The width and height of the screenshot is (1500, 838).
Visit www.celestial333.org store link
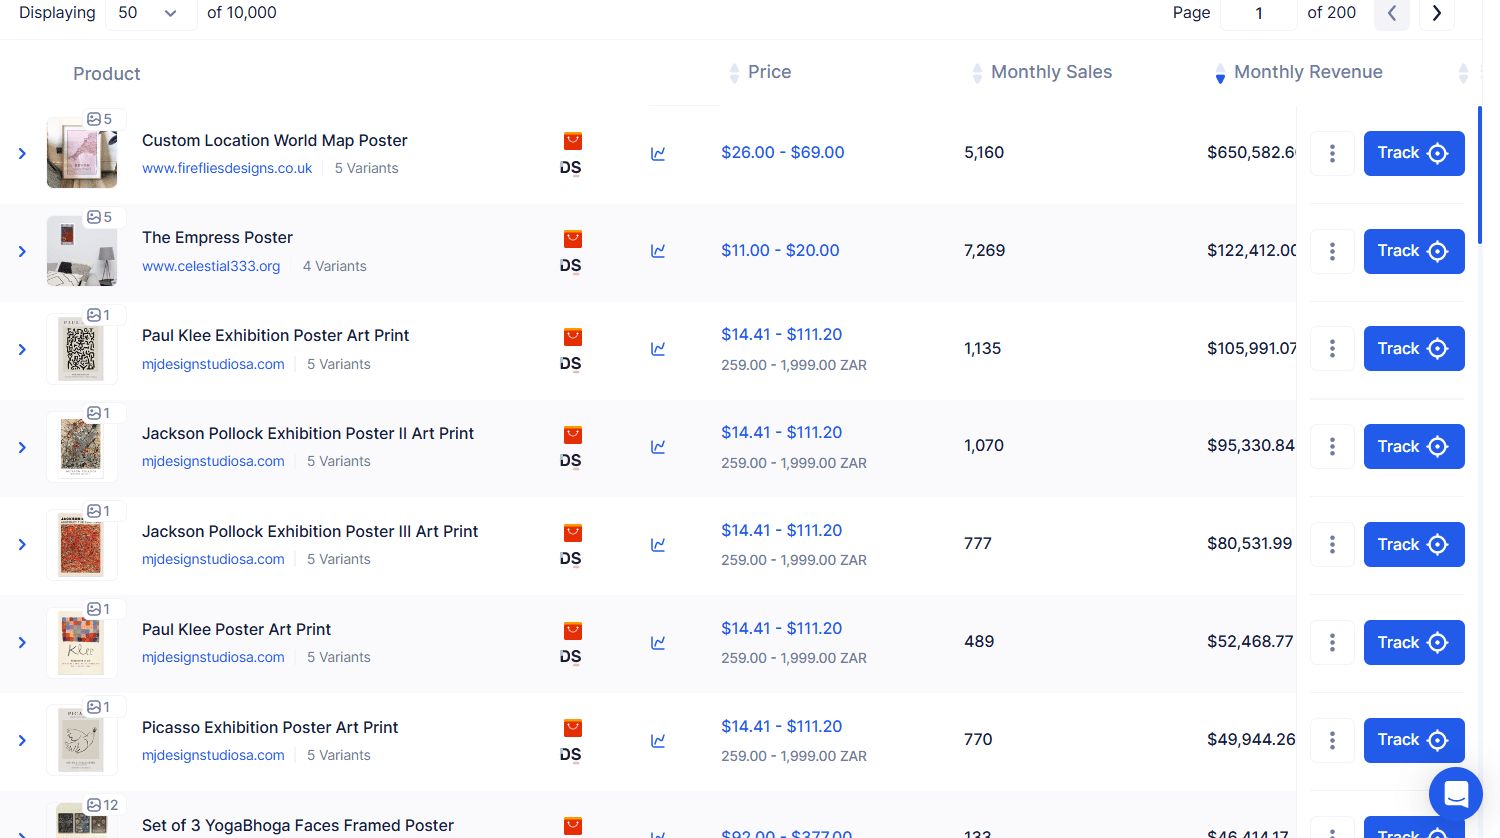click(x=211, y=266)
